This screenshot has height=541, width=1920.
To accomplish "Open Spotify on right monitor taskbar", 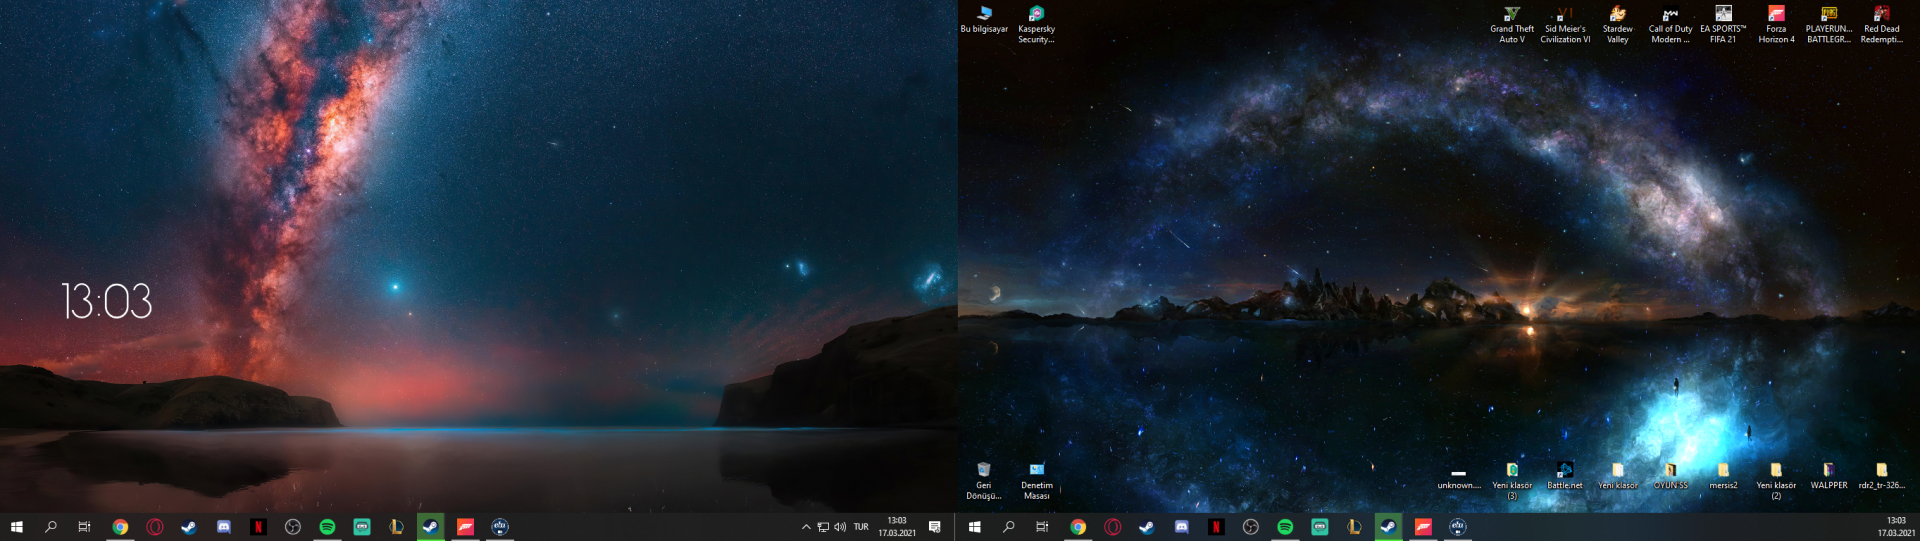I will pos(1285,527).
